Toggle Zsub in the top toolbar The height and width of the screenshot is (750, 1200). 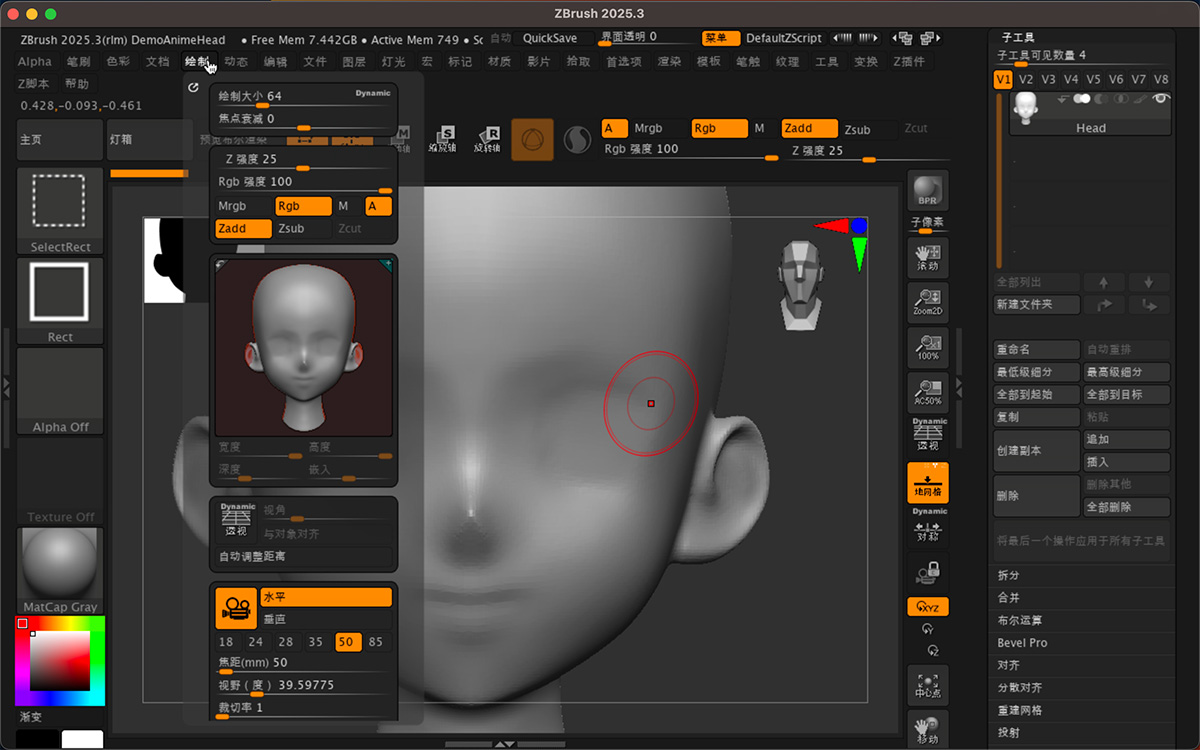coord(857,129)
